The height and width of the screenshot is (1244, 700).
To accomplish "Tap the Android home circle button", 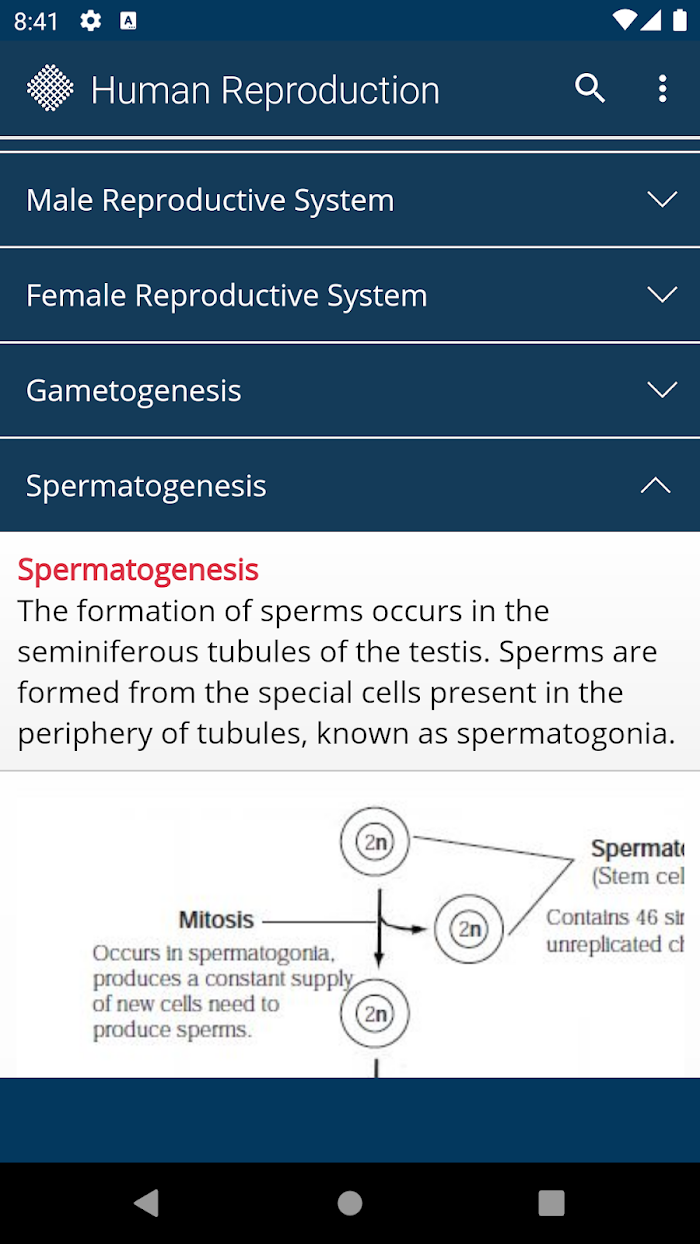I will 350,1203.
